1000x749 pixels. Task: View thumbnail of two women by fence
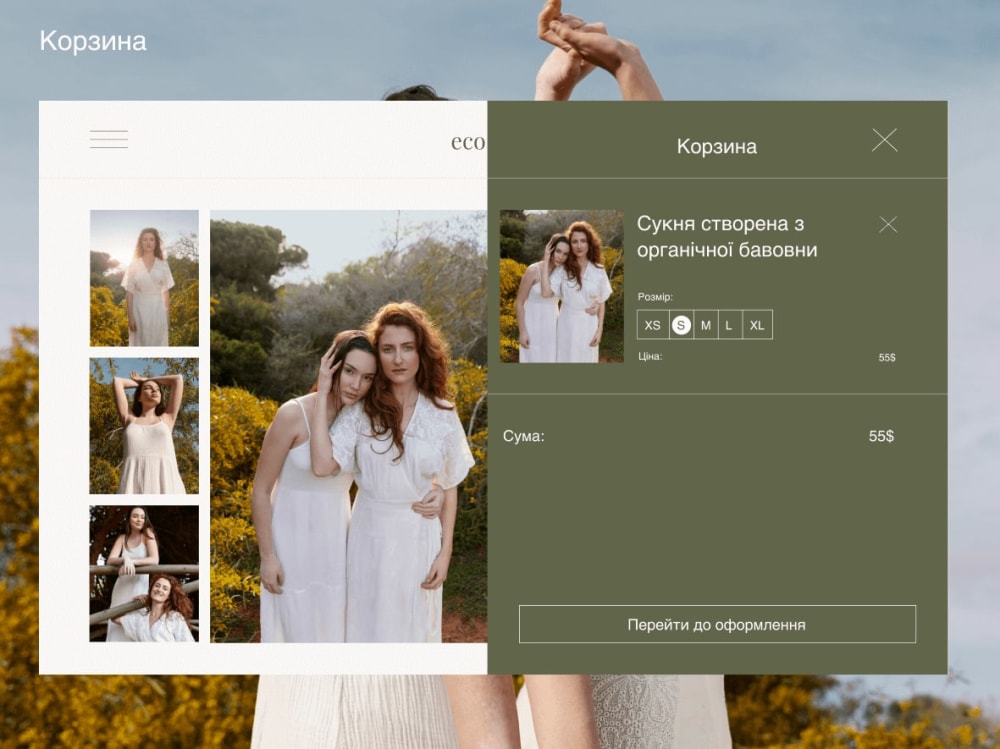(144, 574)
